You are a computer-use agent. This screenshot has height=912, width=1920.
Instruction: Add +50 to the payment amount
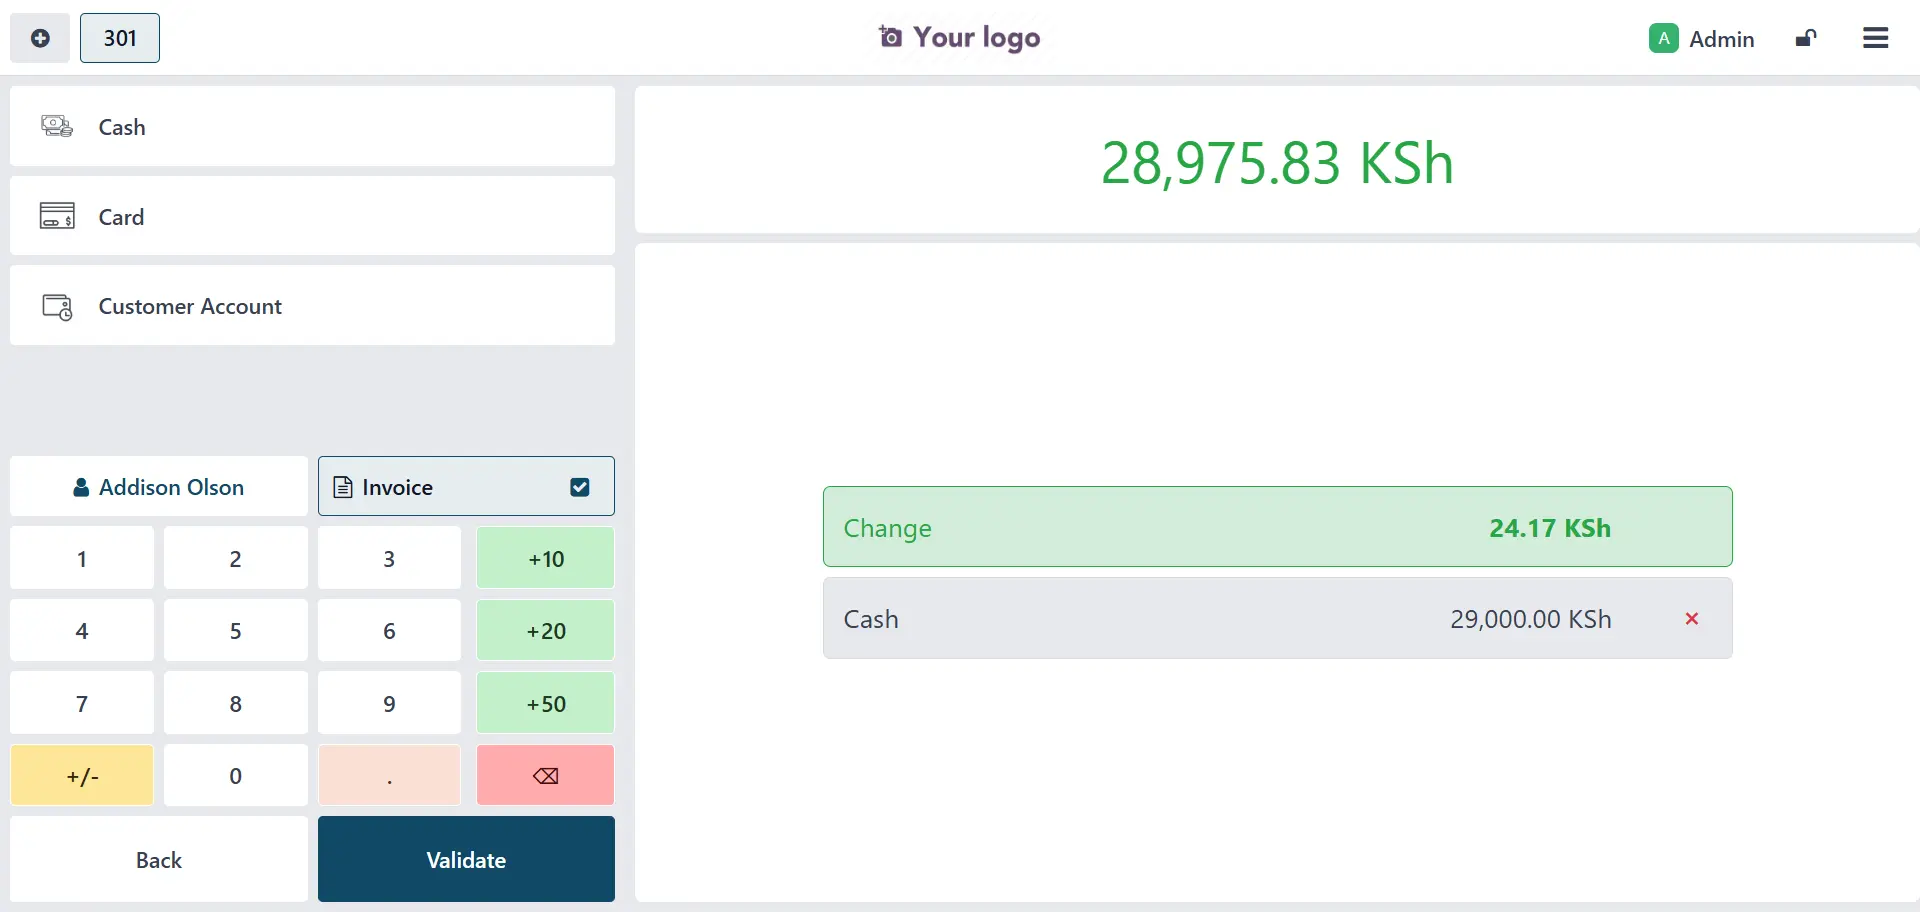coord(545,703)
